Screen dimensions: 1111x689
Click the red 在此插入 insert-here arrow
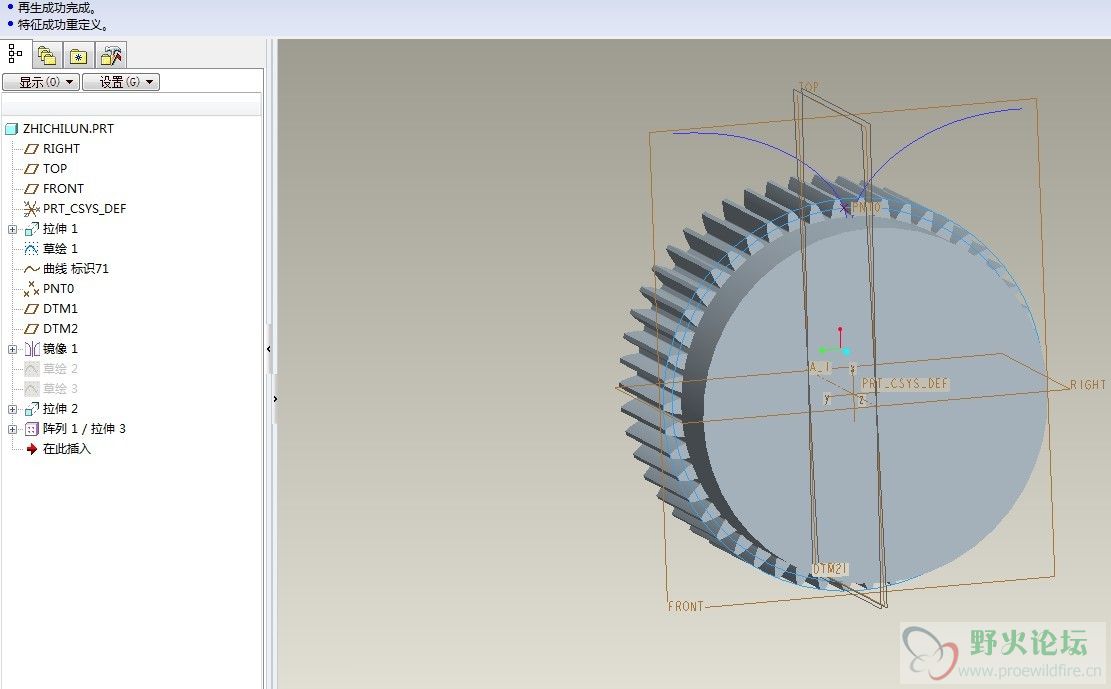point(31,449)
